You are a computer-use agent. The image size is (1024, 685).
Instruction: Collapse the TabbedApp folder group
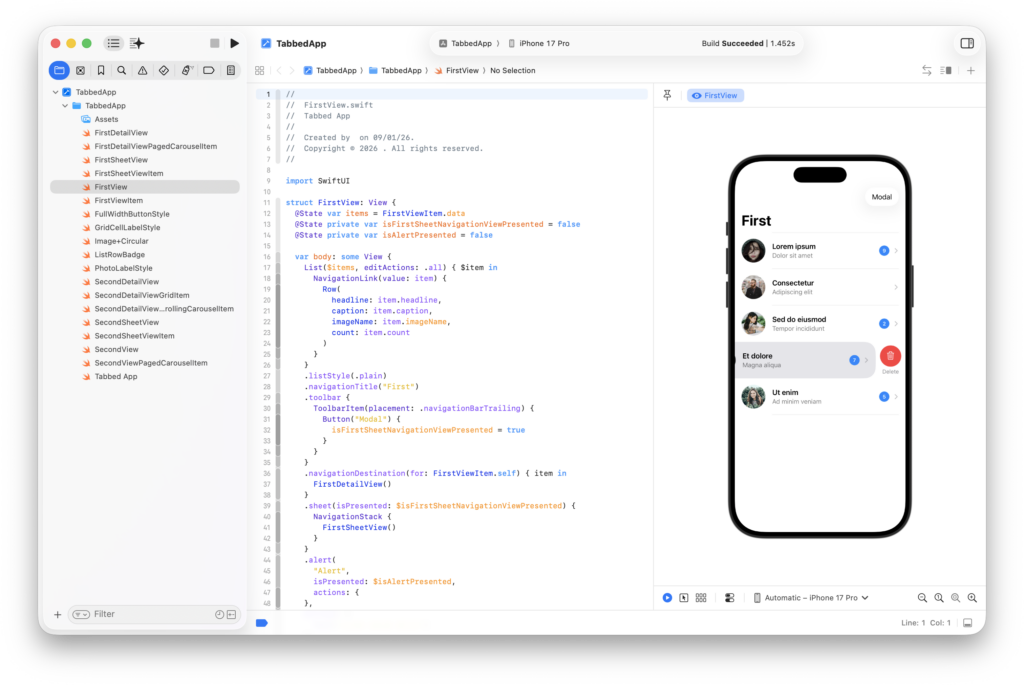tap(65, 105)
